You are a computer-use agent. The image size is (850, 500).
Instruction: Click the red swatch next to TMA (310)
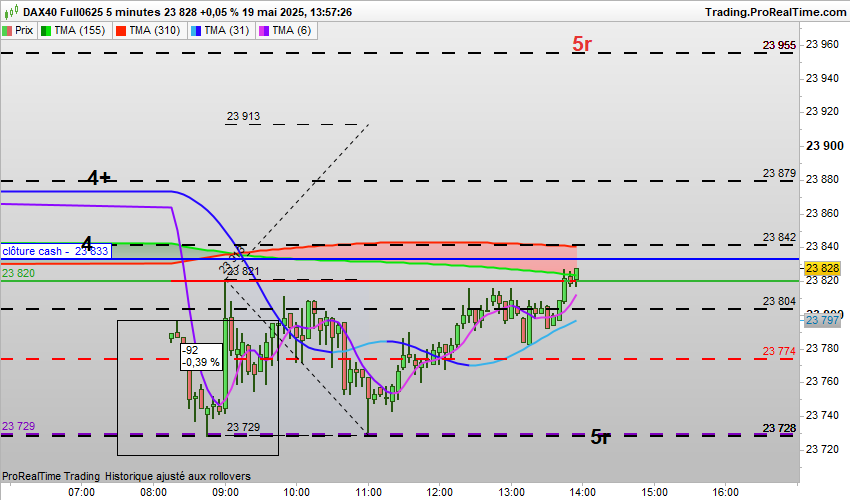click(x=121, y=31)
